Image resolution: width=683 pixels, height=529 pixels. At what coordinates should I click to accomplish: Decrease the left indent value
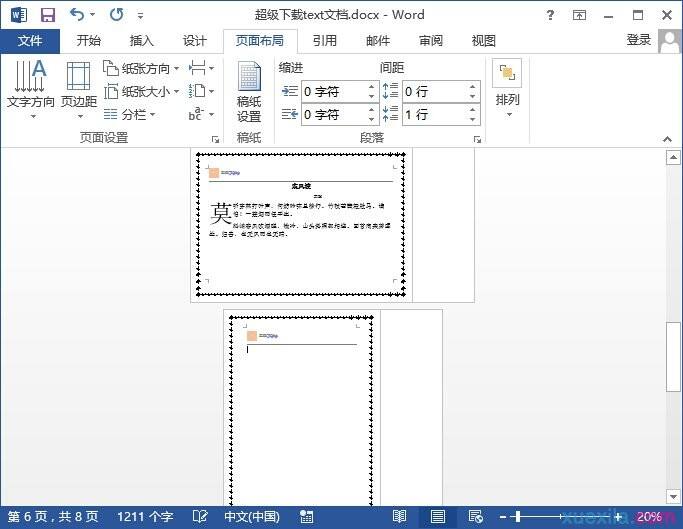click(x=372, y=97)
